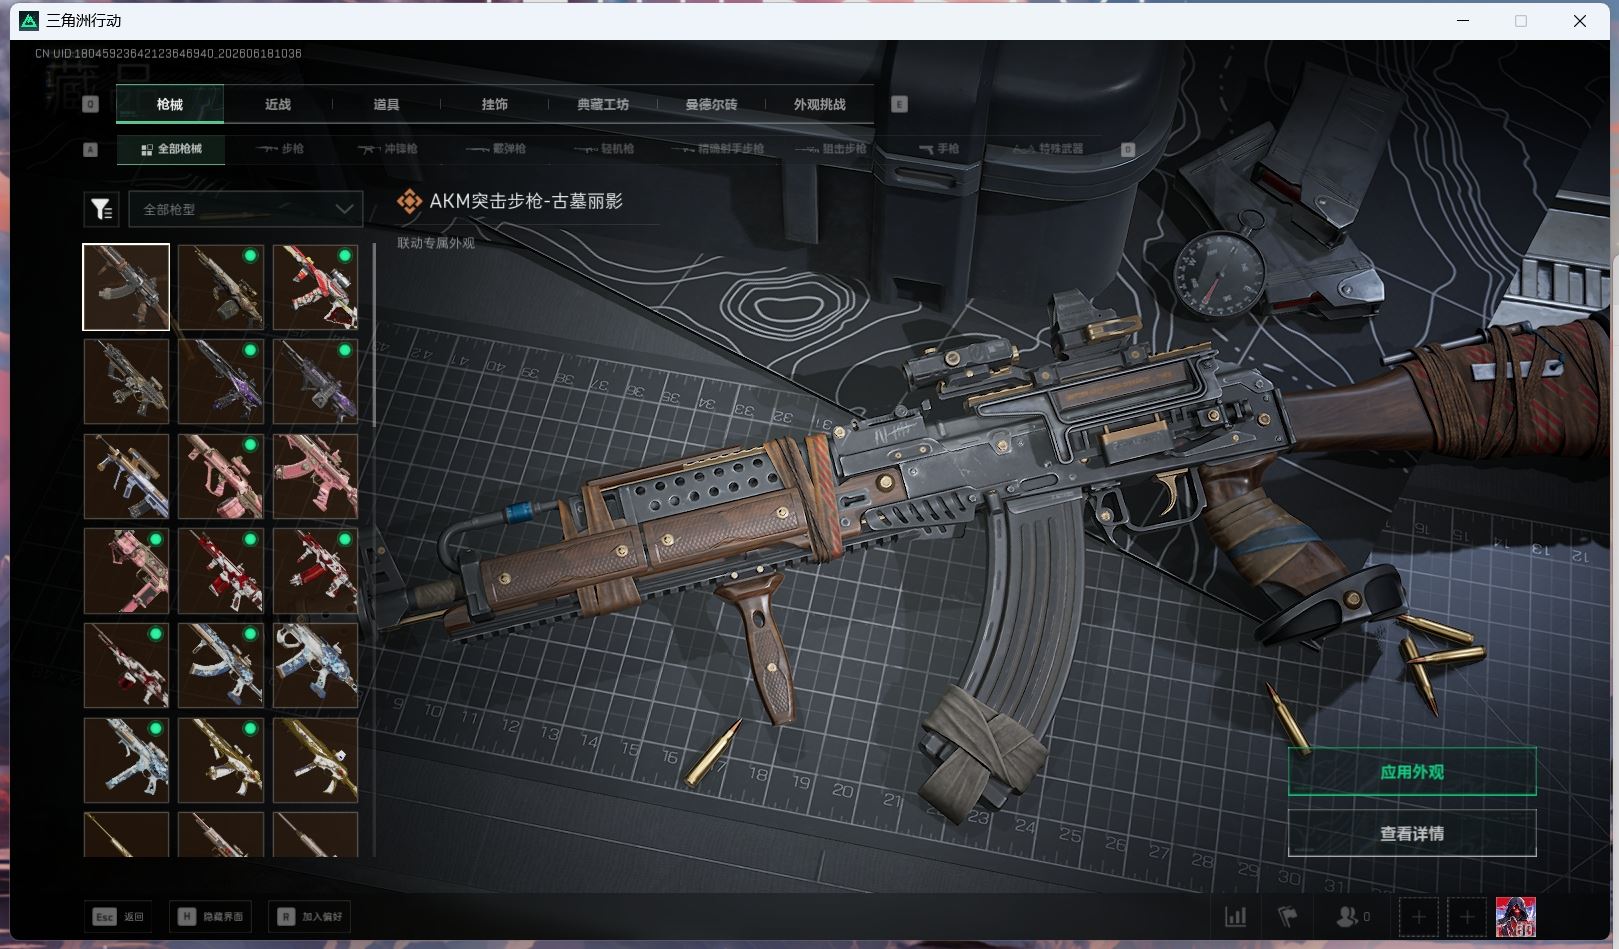Click the Q previous-tab key hint
The height and width of the screenshot is (949, 1619).
91,104
